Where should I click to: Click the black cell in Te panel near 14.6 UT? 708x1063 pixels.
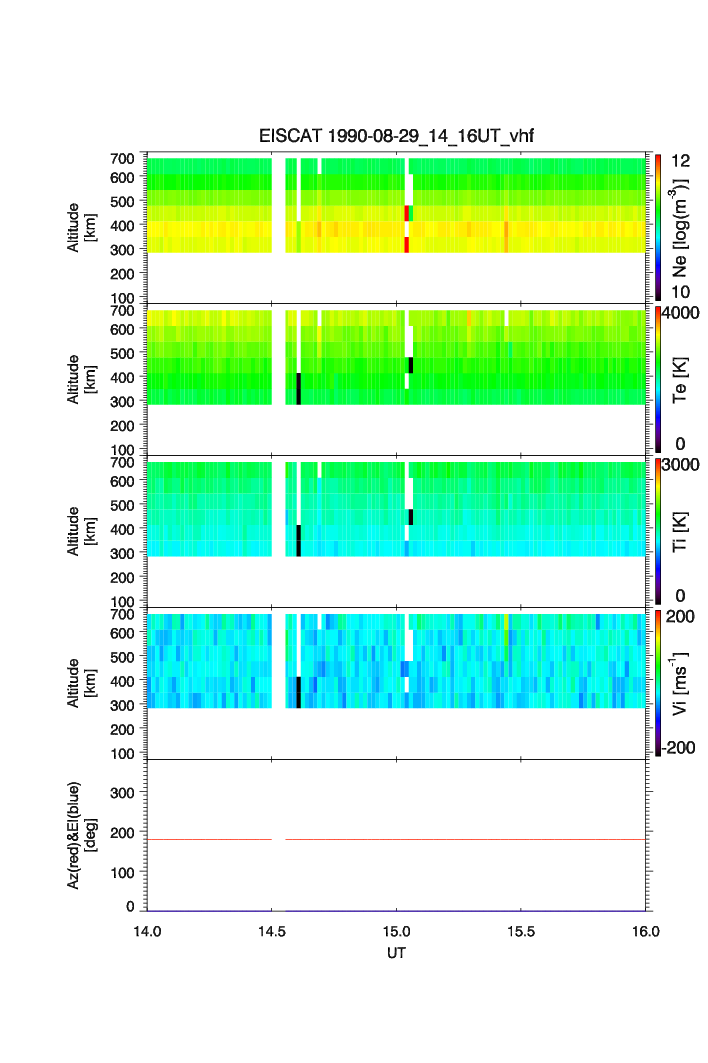tap(298, 388)
